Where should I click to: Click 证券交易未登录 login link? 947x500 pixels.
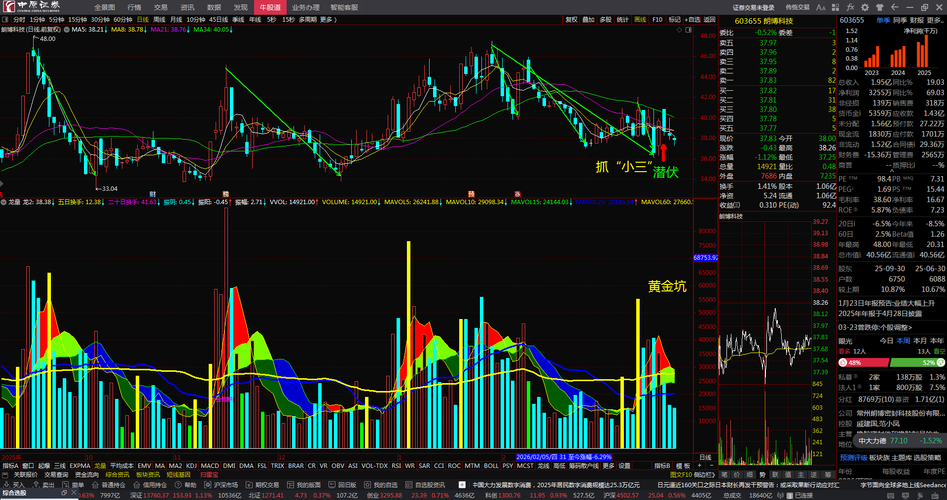point(753,8)
